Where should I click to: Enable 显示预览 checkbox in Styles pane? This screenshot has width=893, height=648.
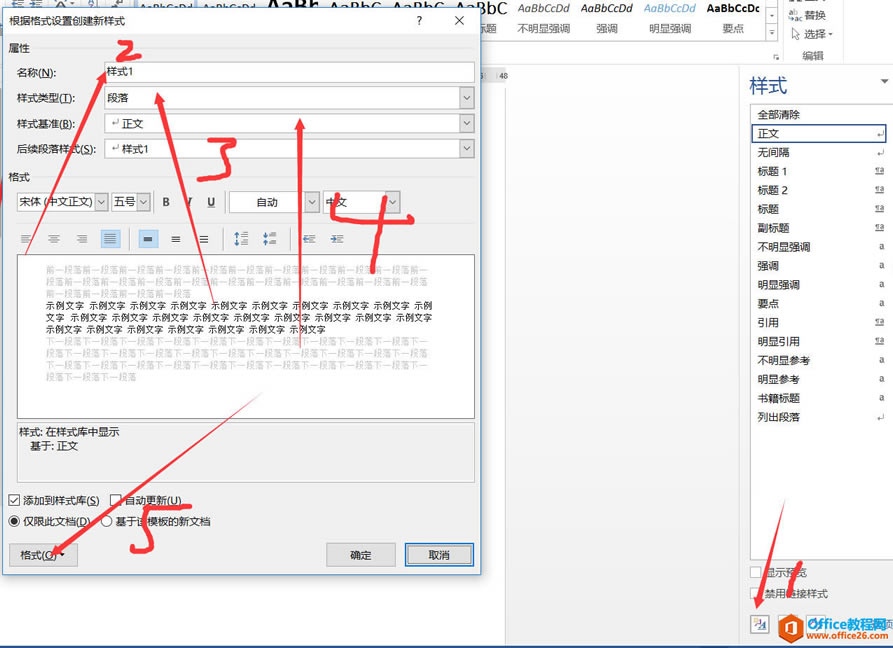[756, 572]
